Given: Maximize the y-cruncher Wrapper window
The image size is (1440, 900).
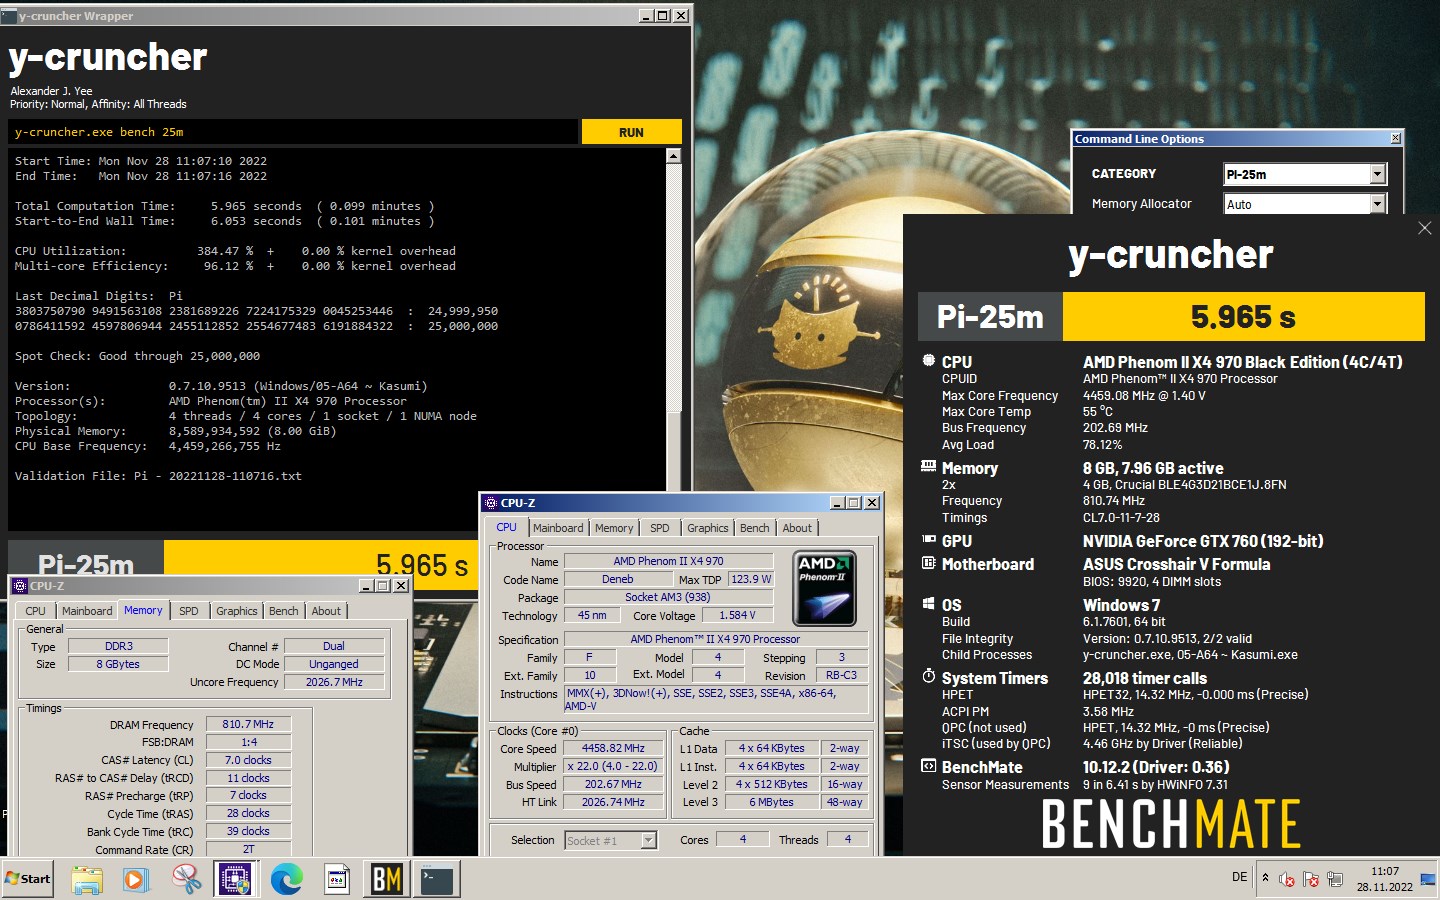Looking at the screenshot, I should (x=663, y=15).
